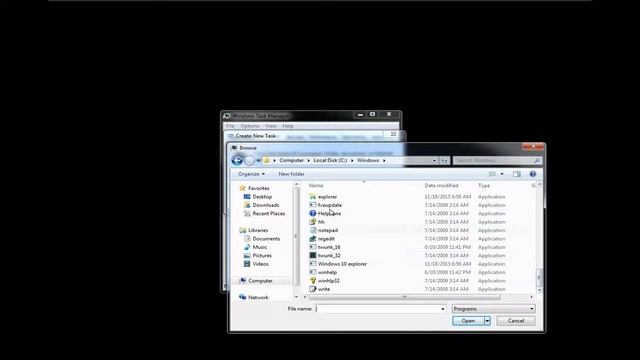Click the Open button
This screenshot has height=360, width=640.
coord(468,321)
